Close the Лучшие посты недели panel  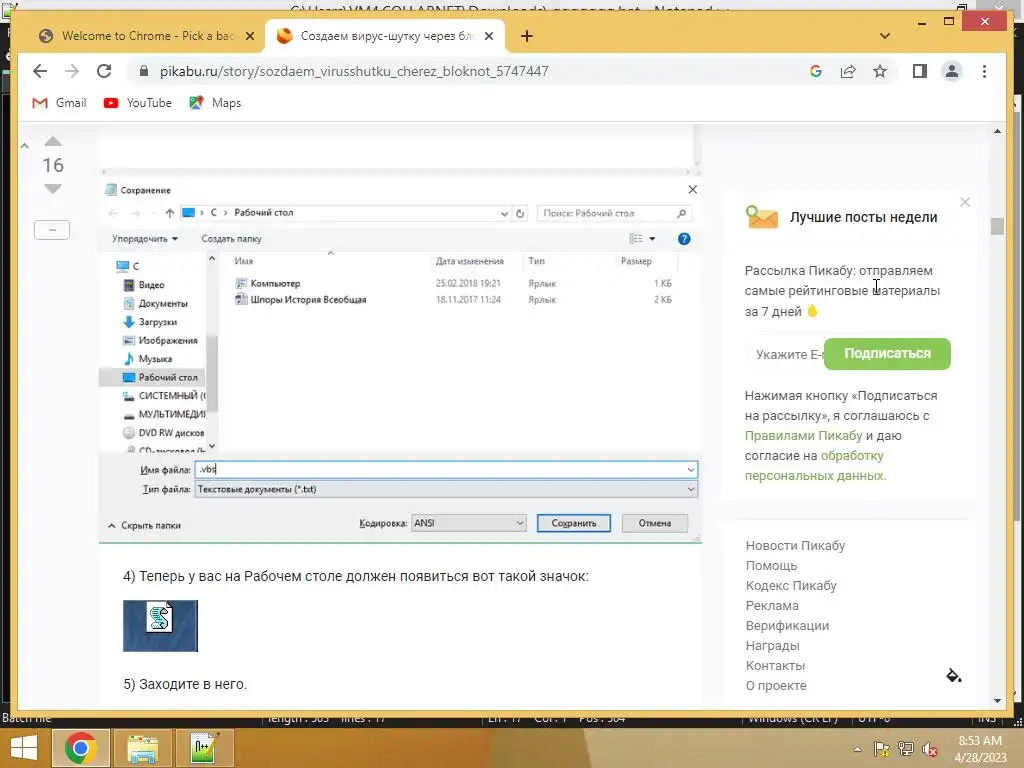coord(965,202)
